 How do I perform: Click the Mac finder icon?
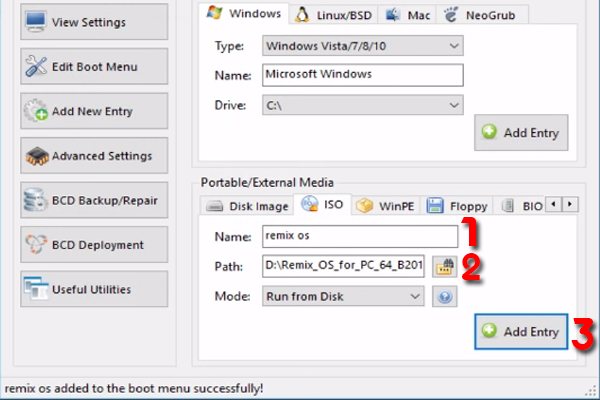click(393, 15)
